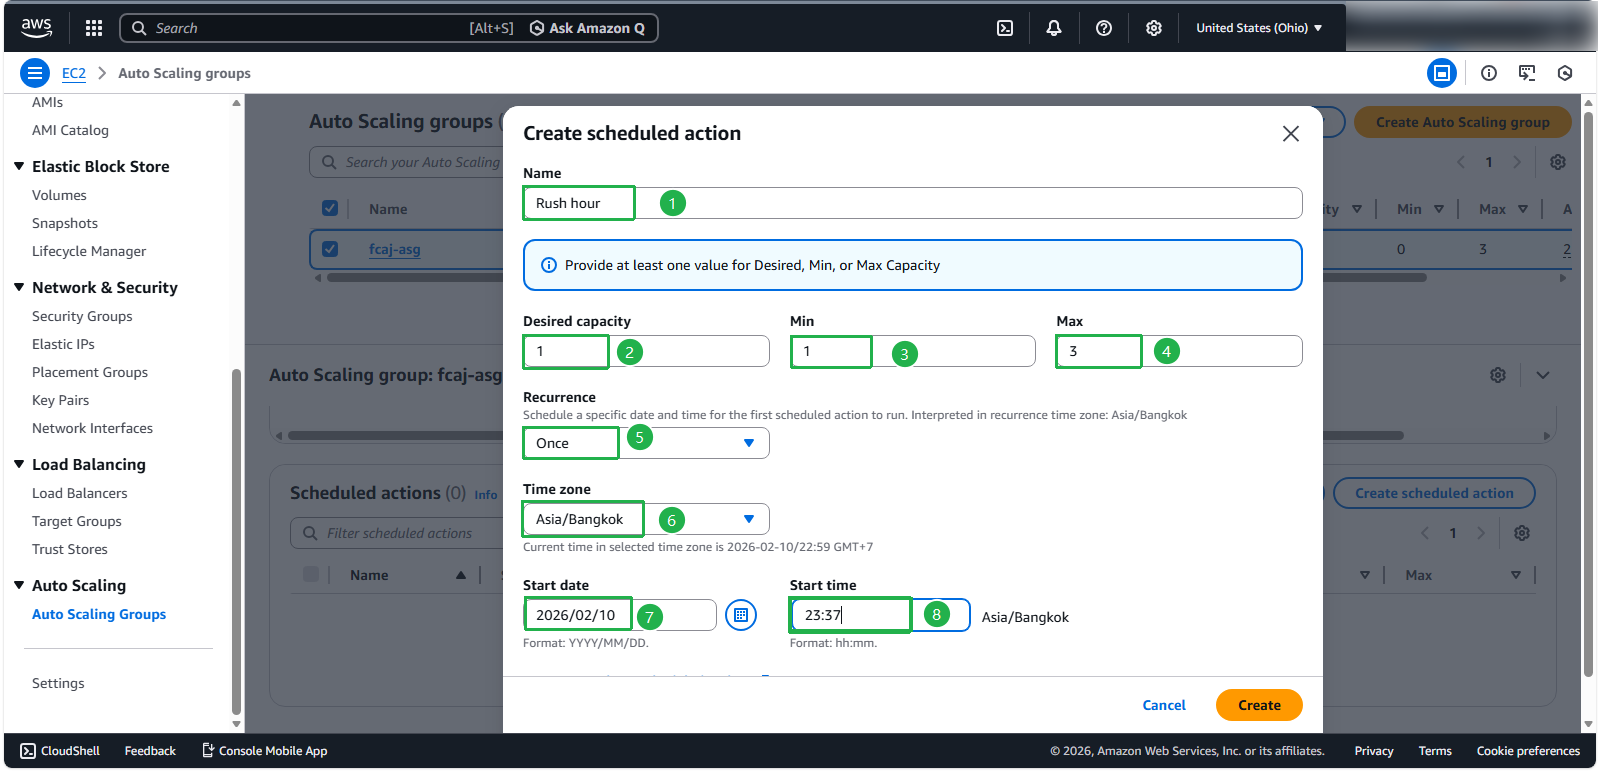Viewport: 1600px width, 772px height.
Task: Collapse the Auto Scaling sidebar section
Action: pyautogui.click(x=19, y=585)
